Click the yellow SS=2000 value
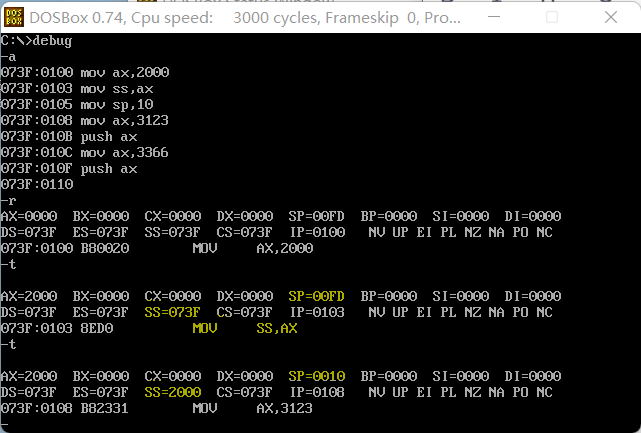 [x=173, y=392]
